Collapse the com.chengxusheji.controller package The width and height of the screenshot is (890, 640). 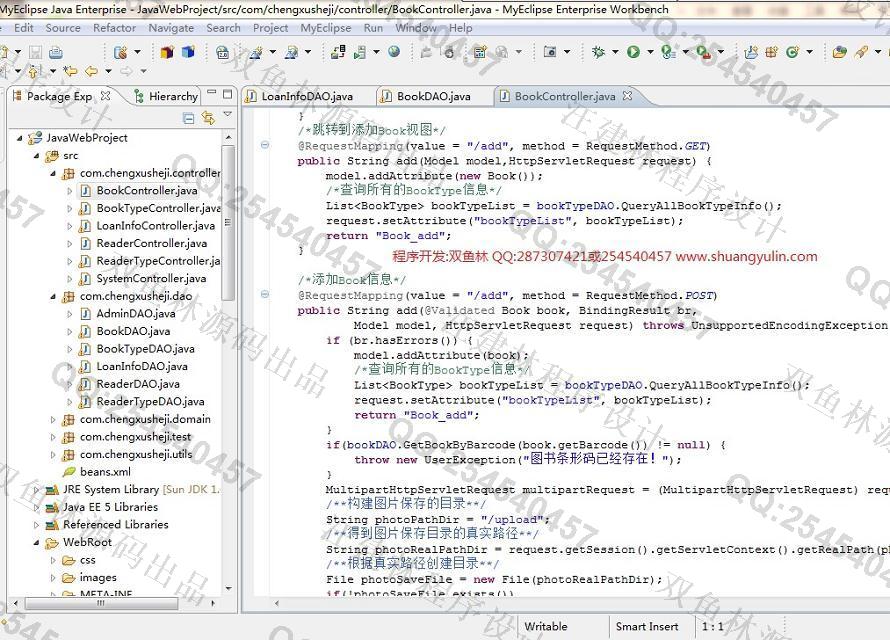pos(53,173)
